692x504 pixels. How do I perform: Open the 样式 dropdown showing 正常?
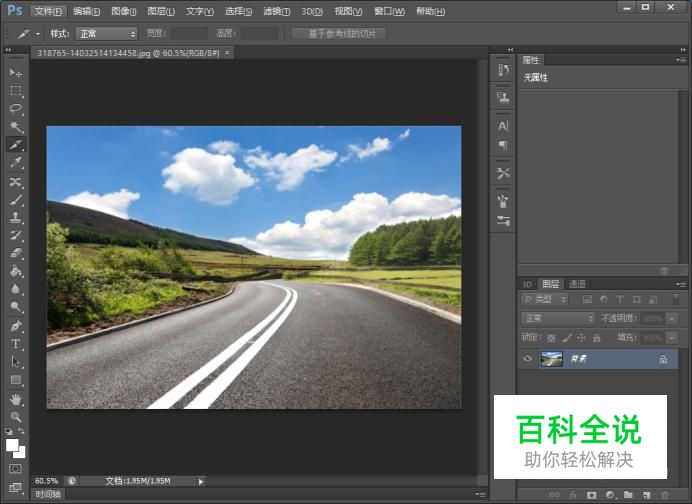tap(106, 34)
